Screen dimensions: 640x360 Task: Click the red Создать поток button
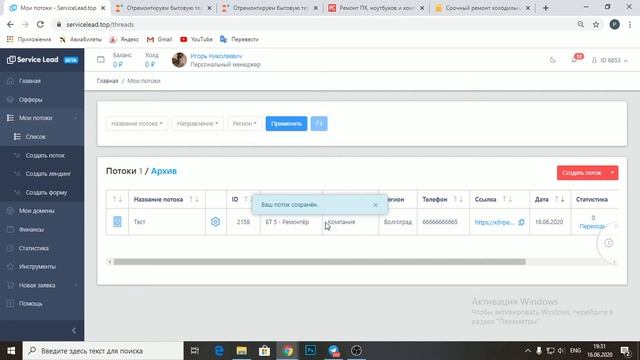click(x=582, y=173)
